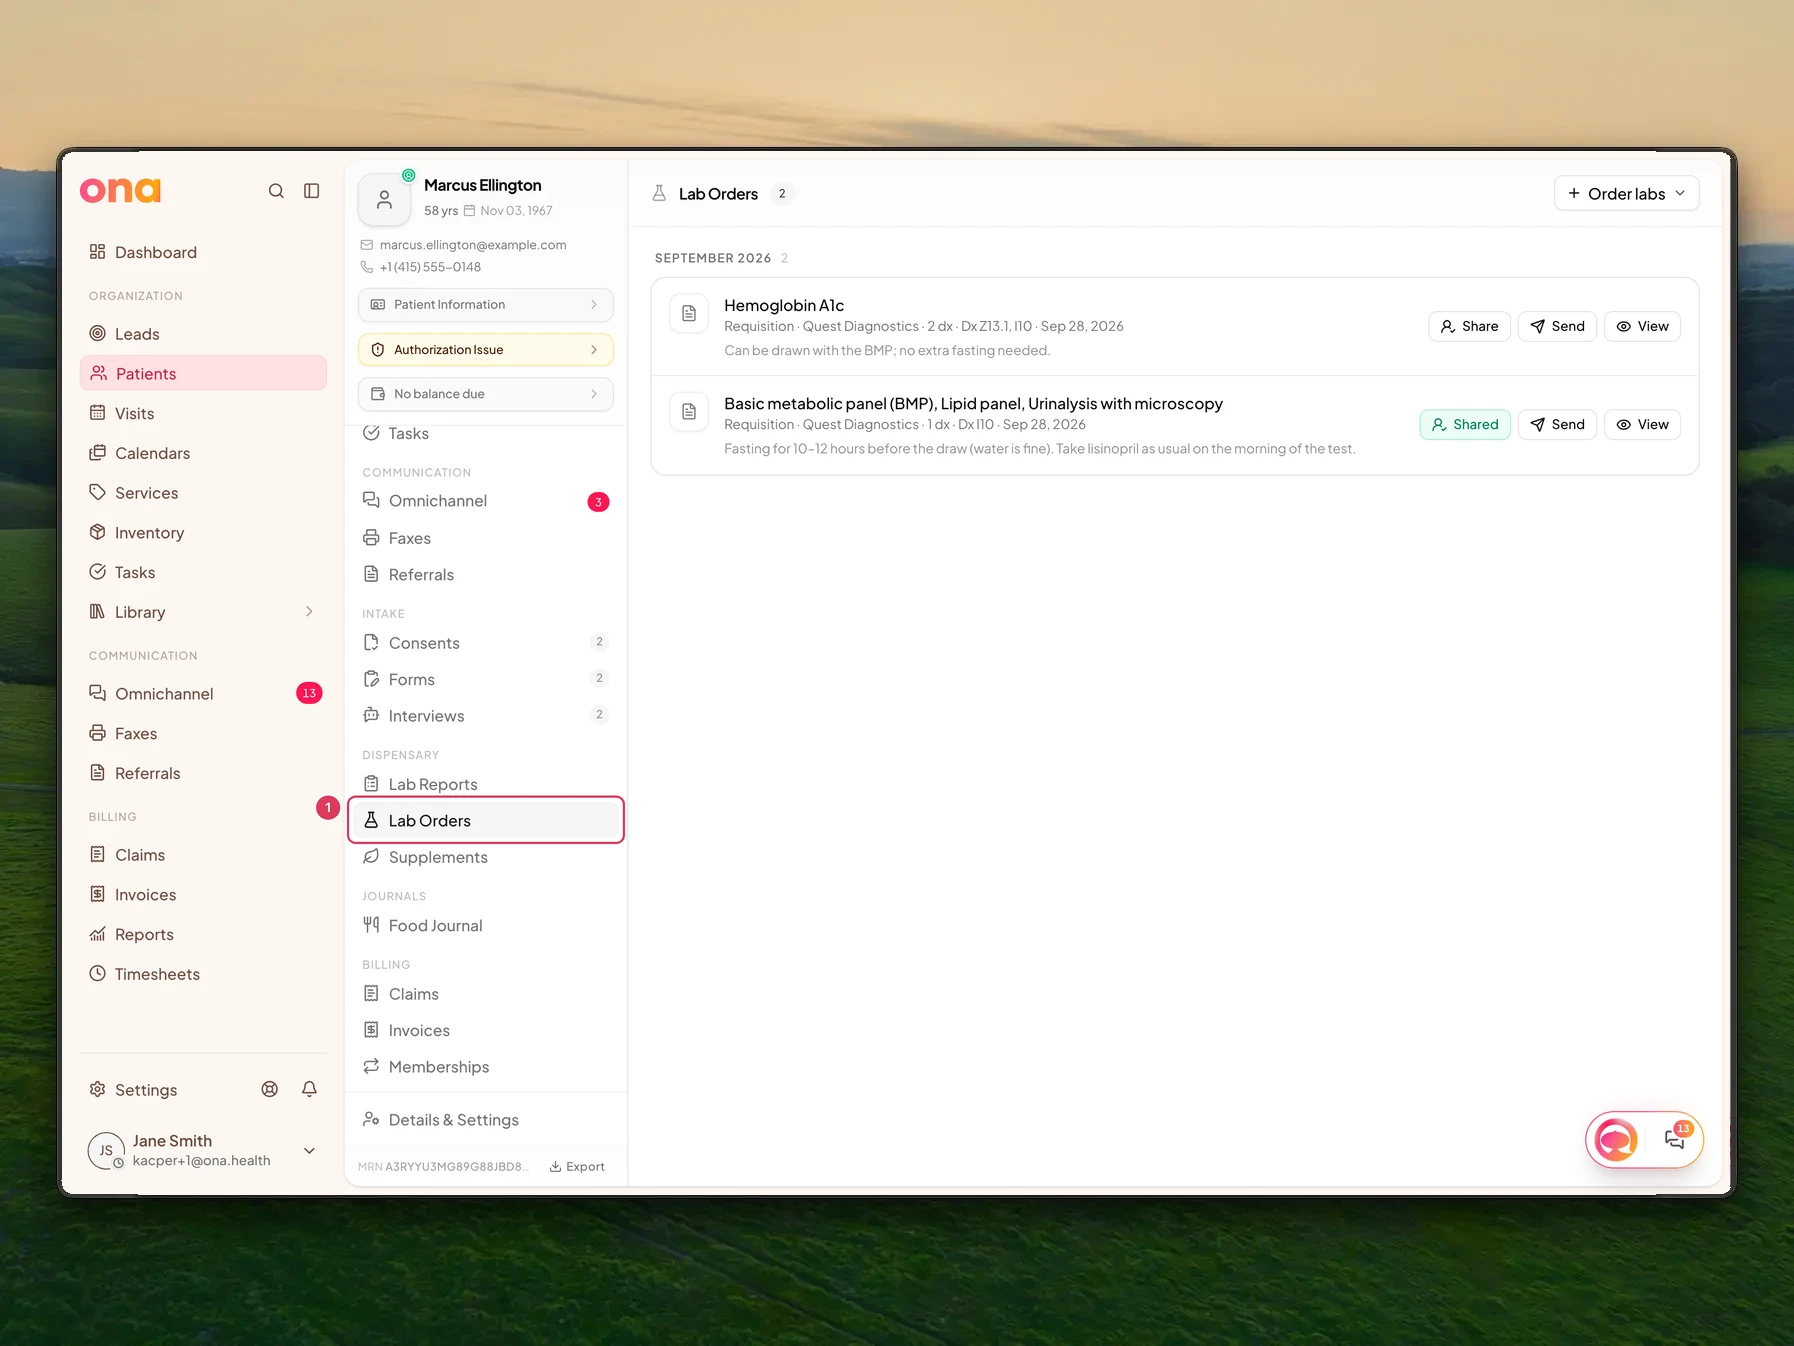Open Timesheets
The width and height of the screenshot is (1794, 1346).
(203, 974)
